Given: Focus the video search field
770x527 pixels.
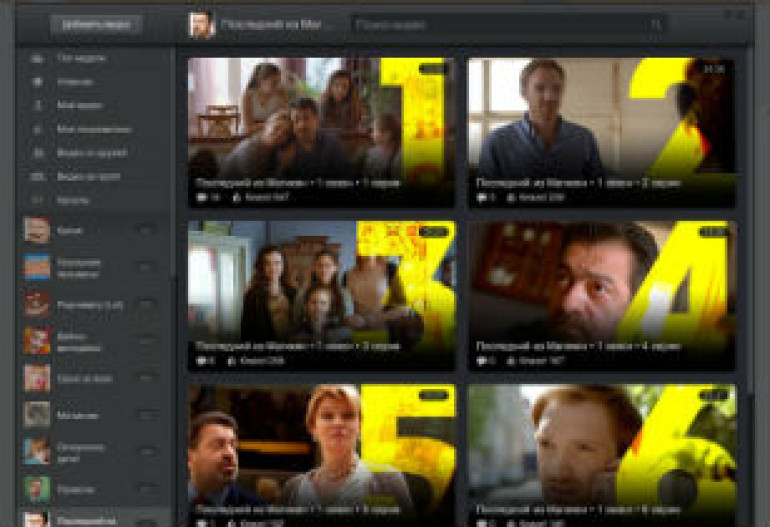Looking at the screenshot, I should (509, 25).
